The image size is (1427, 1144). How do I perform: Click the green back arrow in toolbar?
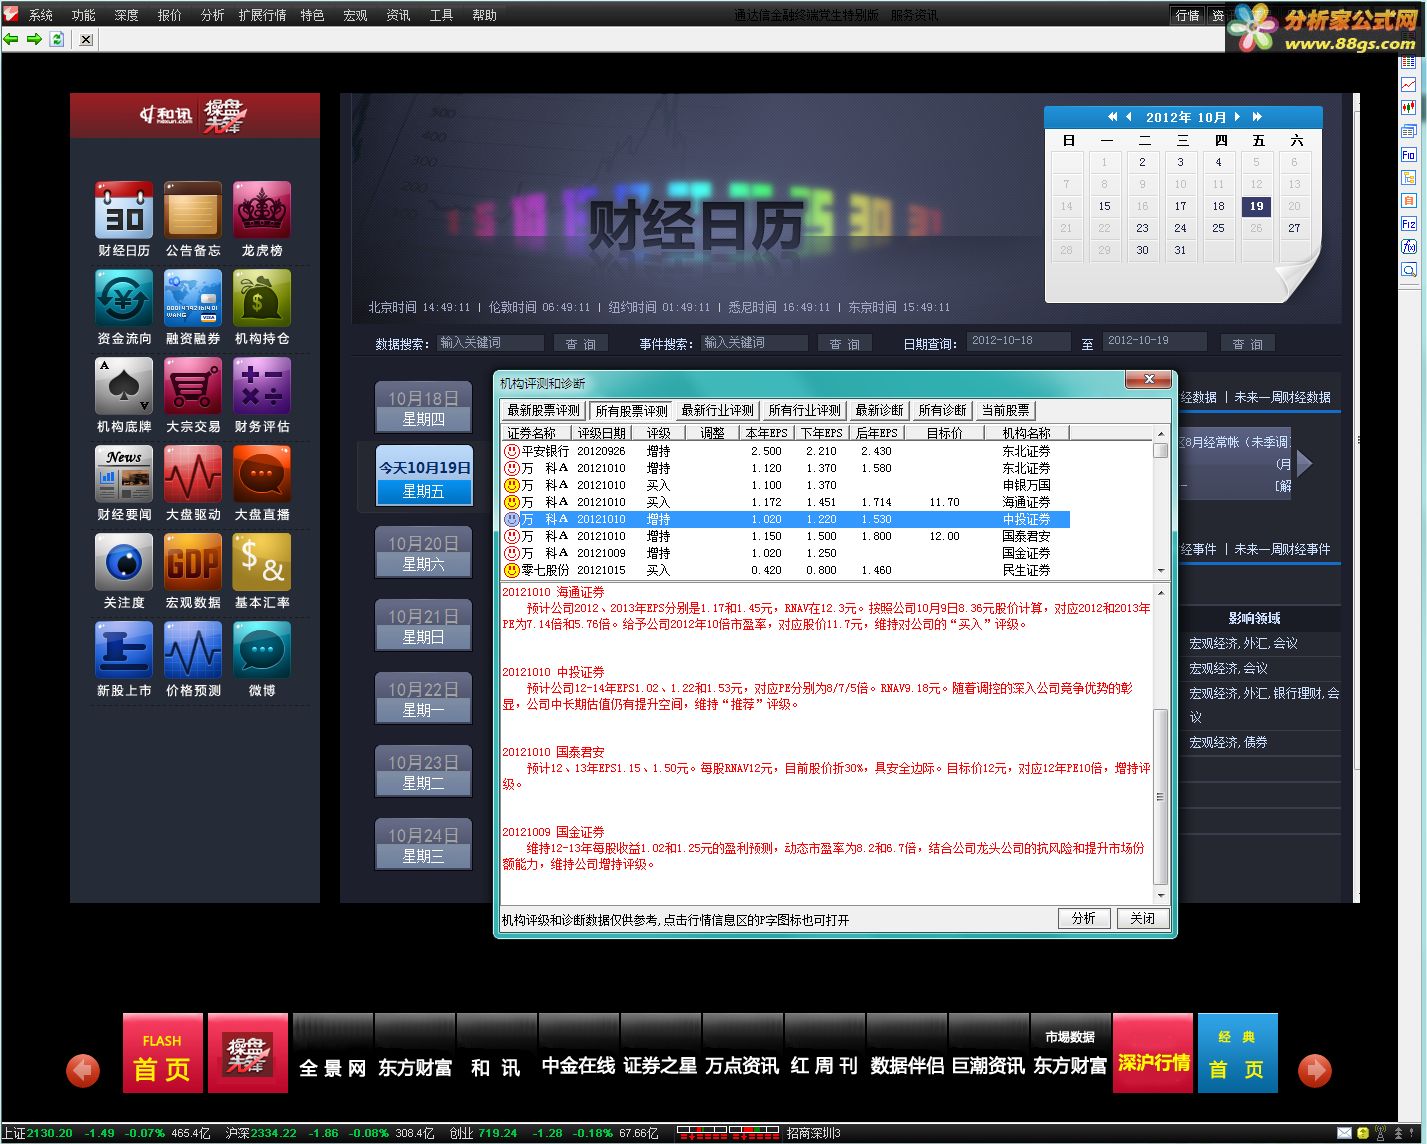pyautogui.click(x=11, y=39)
